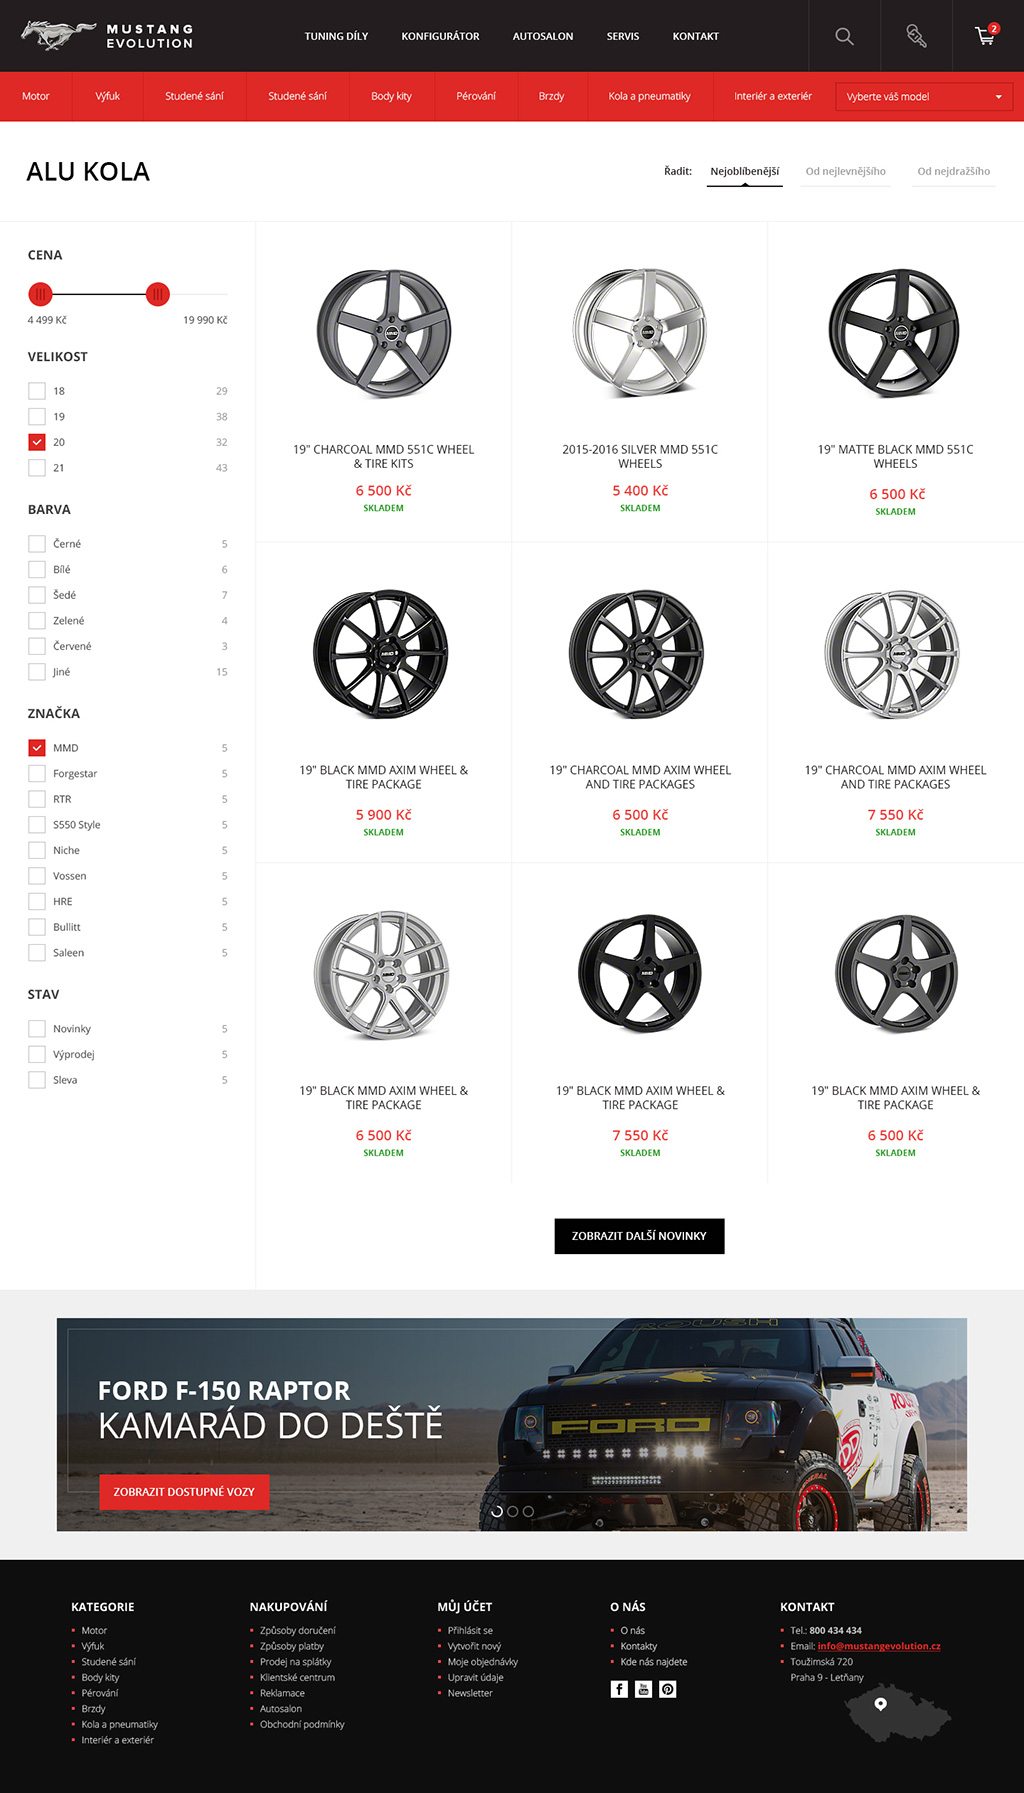Select Interiér a exteriér category
This screenshot has width=1024, height=1793.
pos(773,96)
